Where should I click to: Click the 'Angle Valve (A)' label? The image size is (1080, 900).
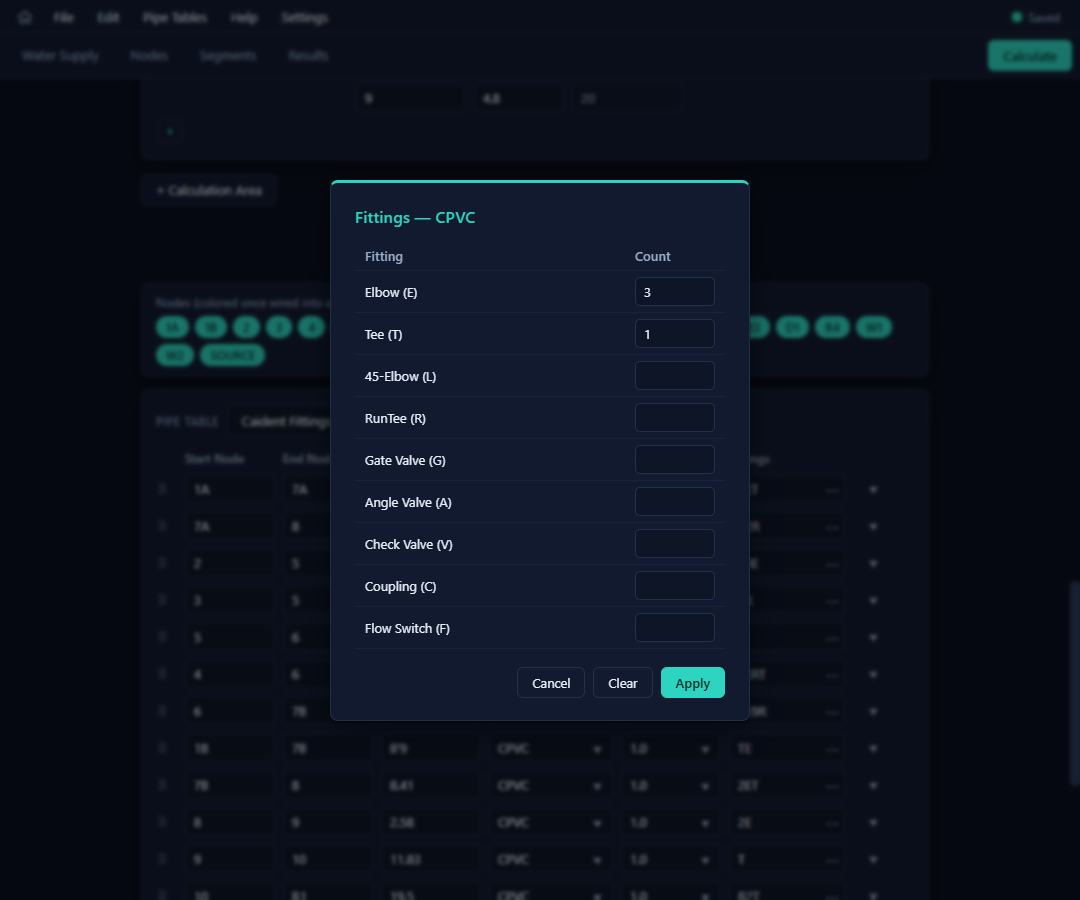pos(408,502)
